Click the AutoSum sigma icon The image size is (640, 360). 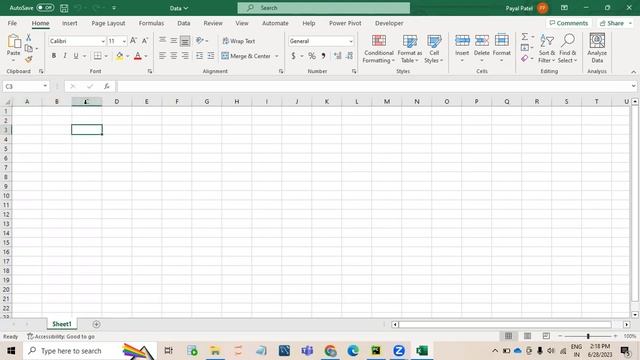pyautogui.click(x=525, y=37)
